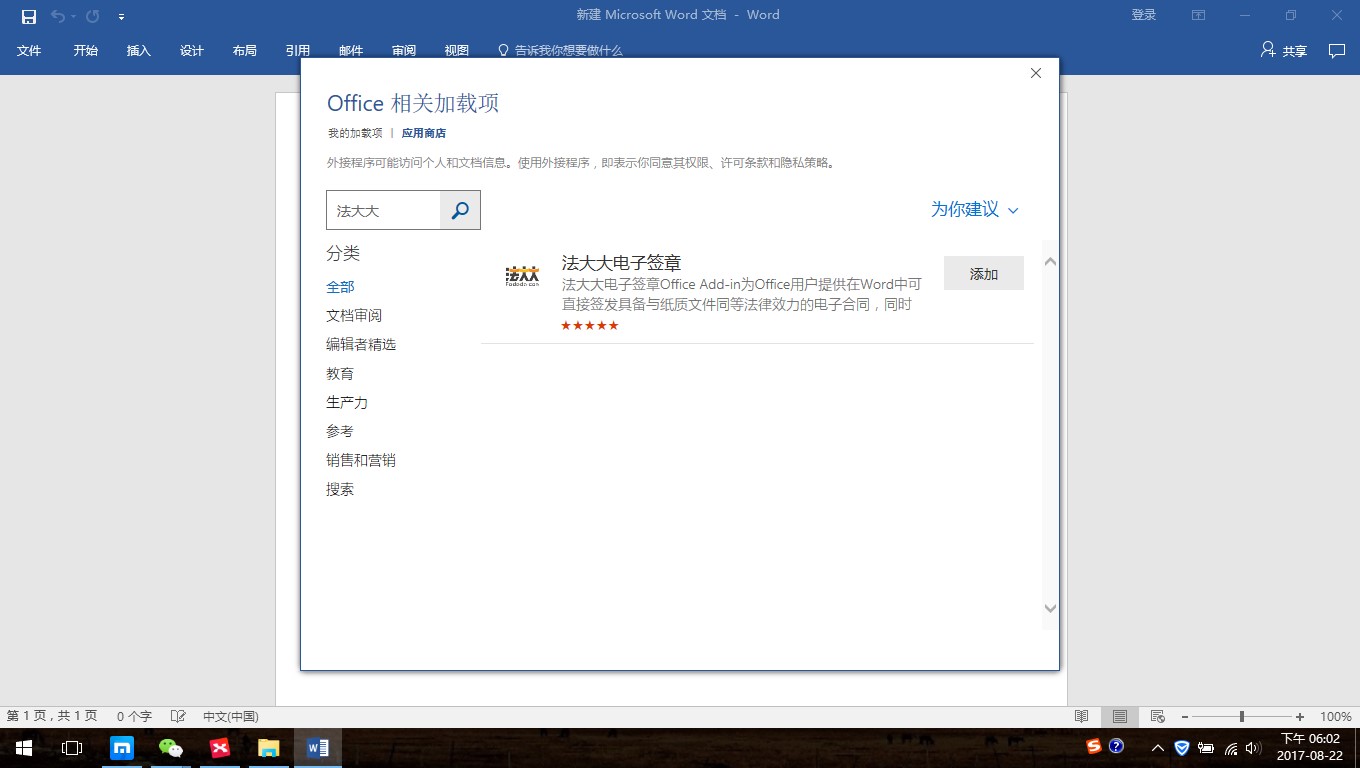Select the 参考 category
The height and width of the screenshot is (768, 1360).
(340, 431)
